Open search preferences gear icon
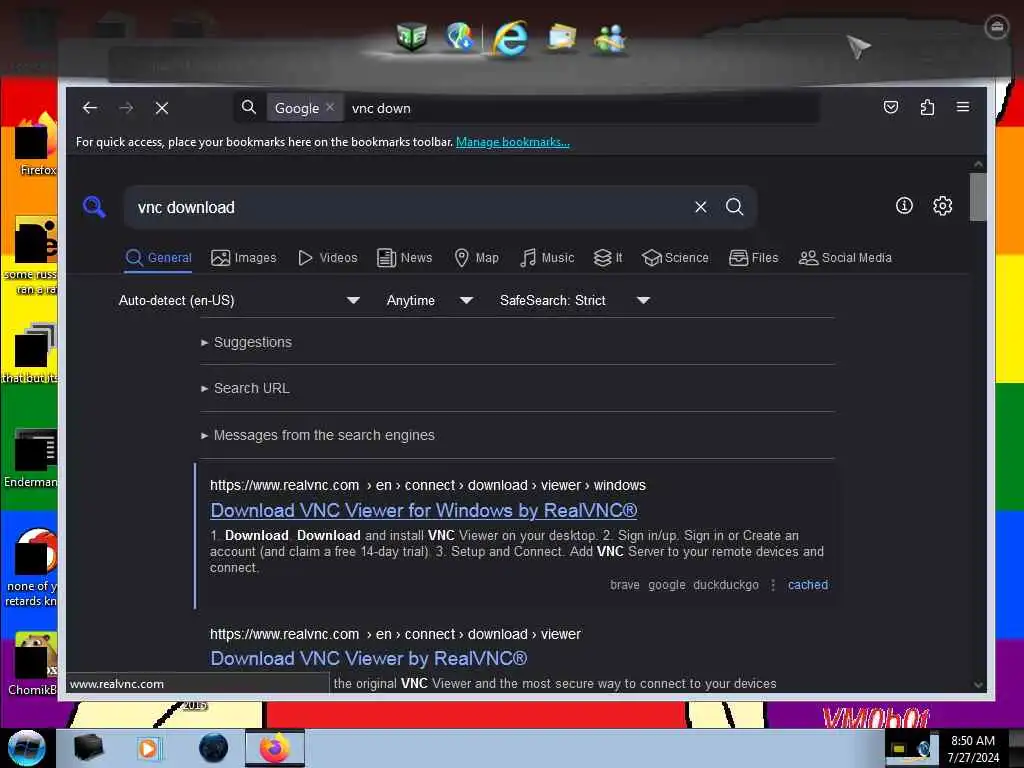Image resolution: width=1024 pixels, height=768 pixels. [942, 206]
